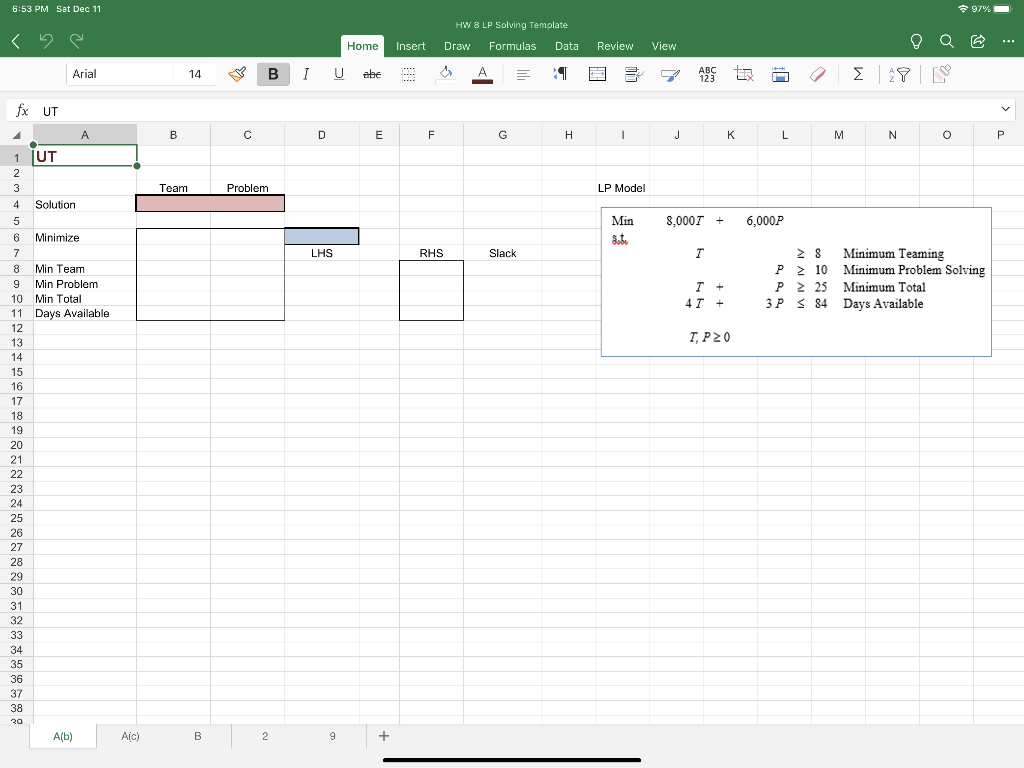Image resolution: width=1024 pixels, height=768 pixels.
Task: Click the Days Available label cell
Action: 85,313
